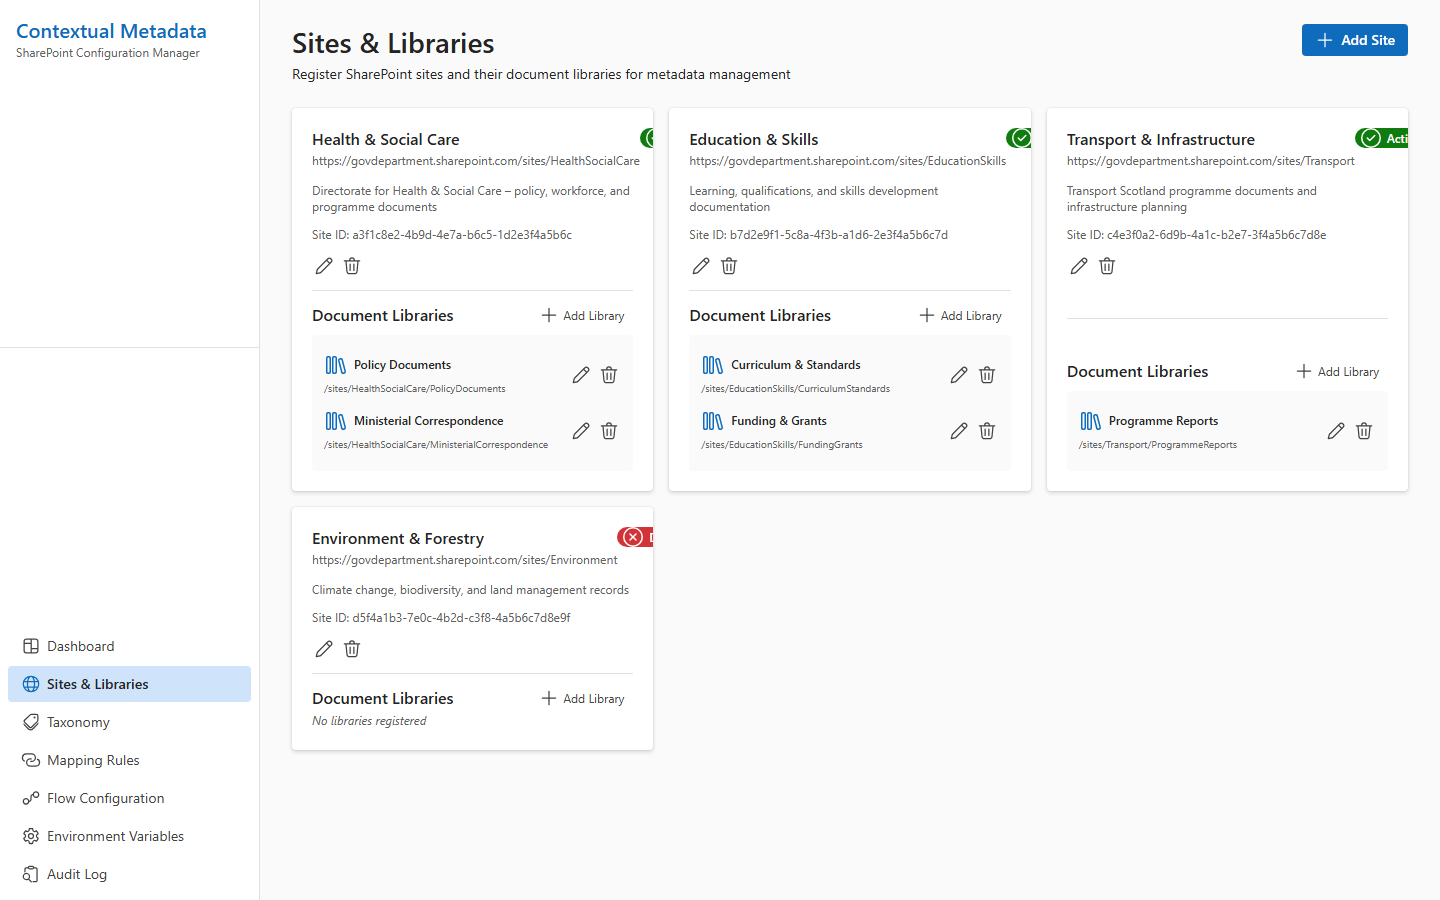Click the Add Site button
Viewport: 1440px width, 900px height.
tap(1354, 40)
